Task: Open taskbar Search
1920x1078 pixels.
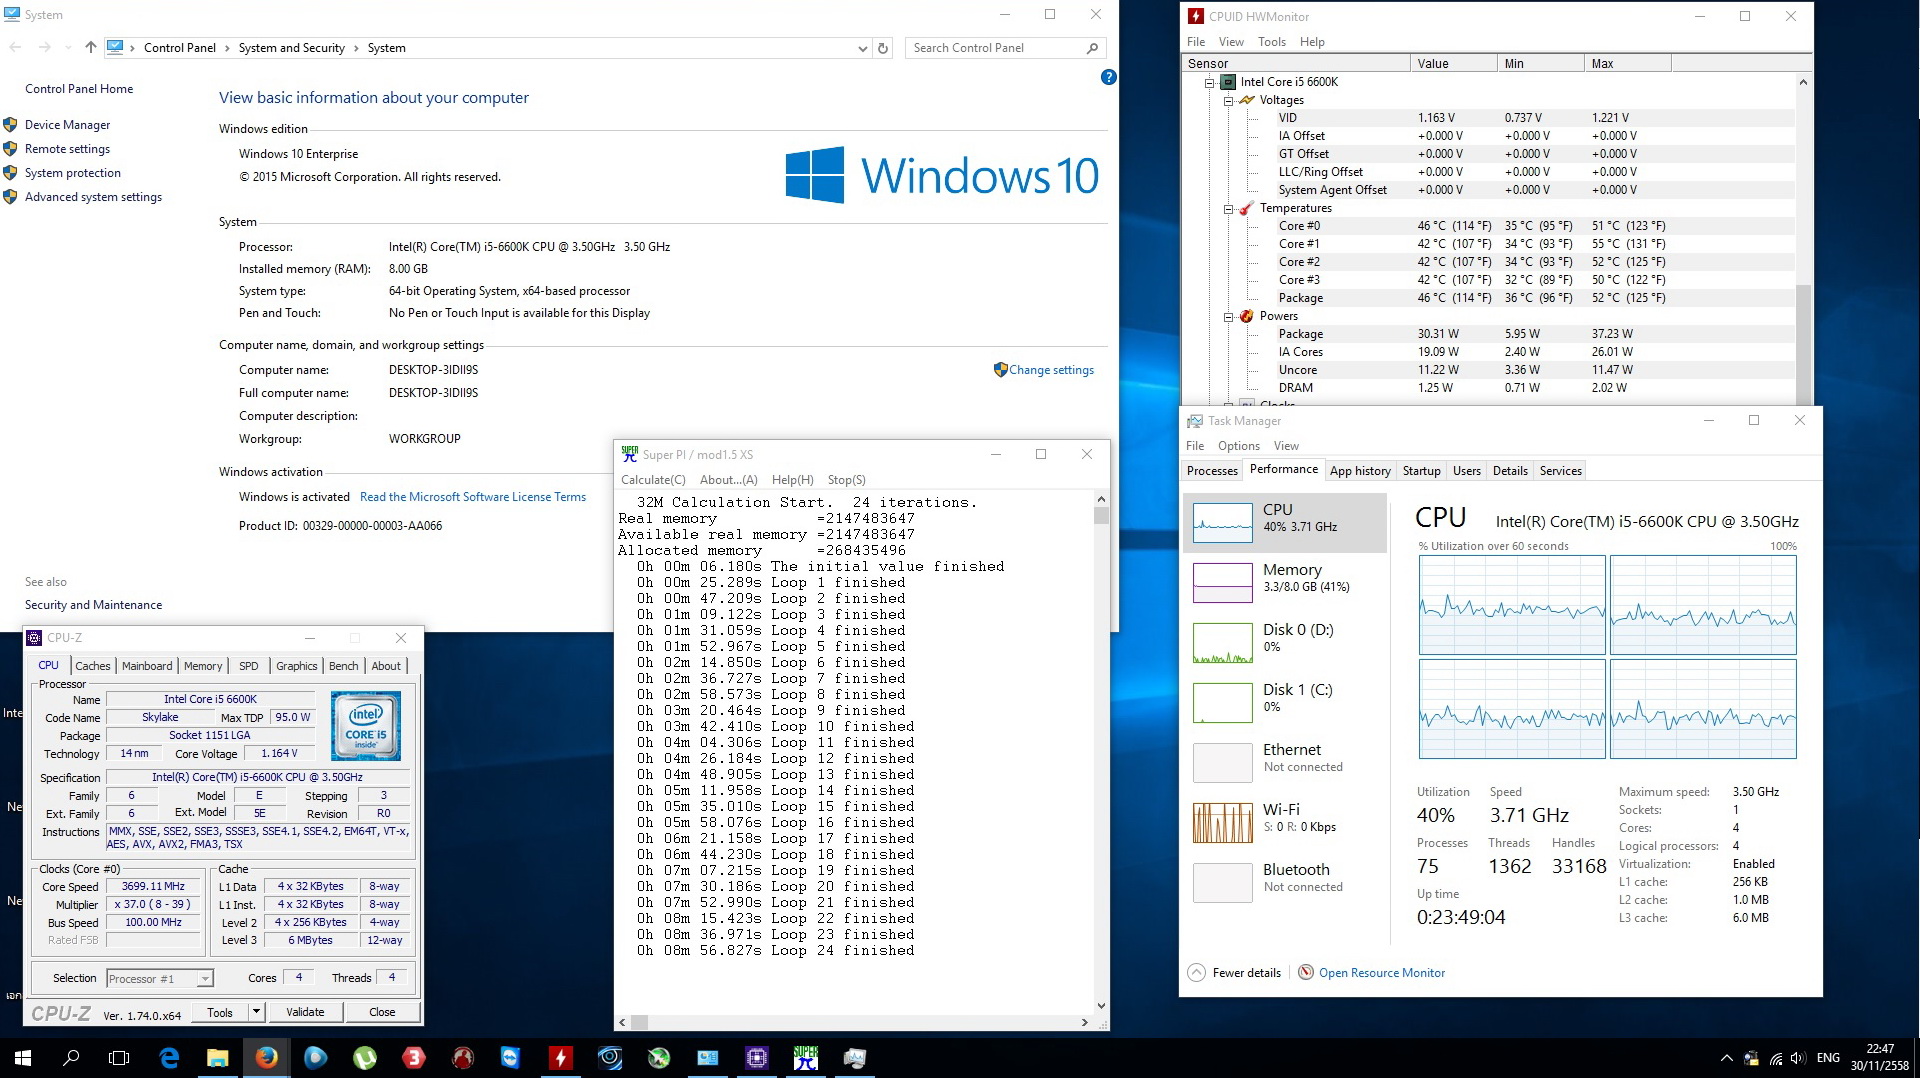Action: (71, 1058)
